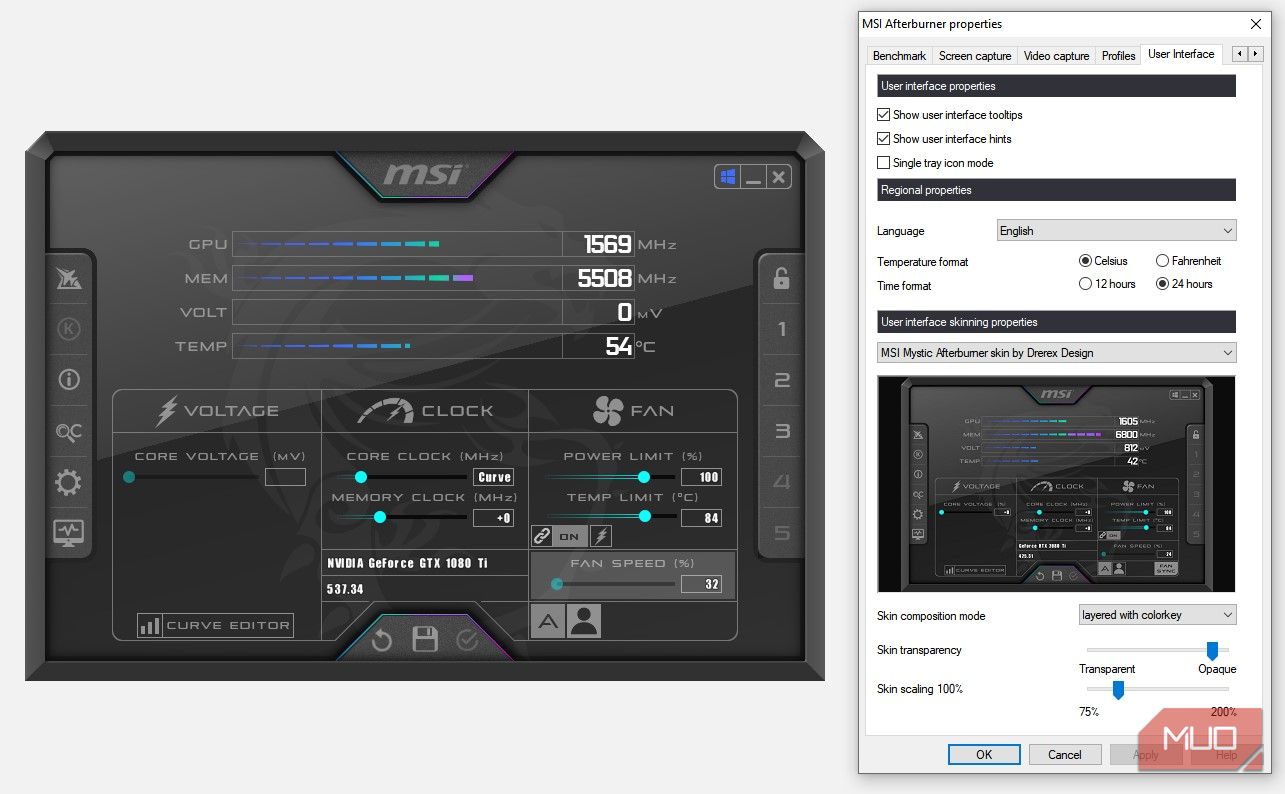Switch to the Video capture tab
Image resolution: width=1285 pixels, height=794 pixels.
(1056, 56)
